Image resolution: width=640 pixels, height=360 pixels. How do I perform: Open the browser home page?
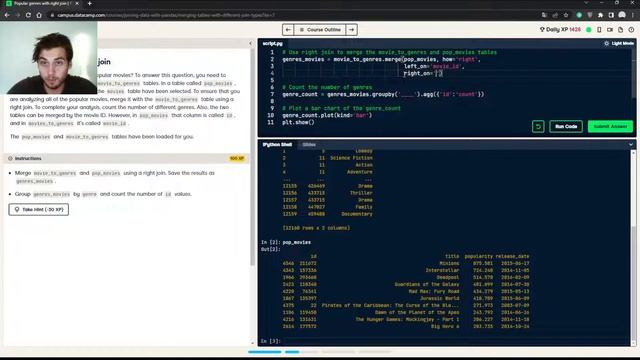tap(39, 15)
